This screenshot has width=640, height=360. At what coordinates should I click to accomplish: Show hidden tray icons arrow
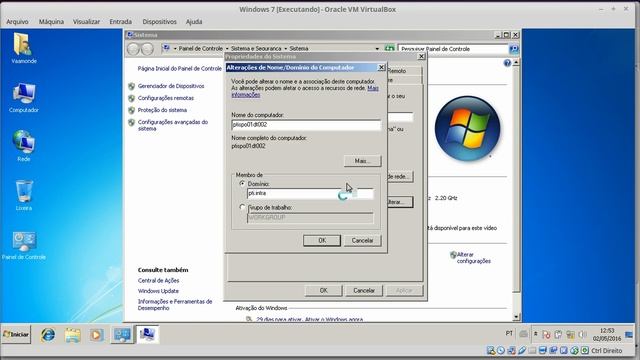[536, 334]
